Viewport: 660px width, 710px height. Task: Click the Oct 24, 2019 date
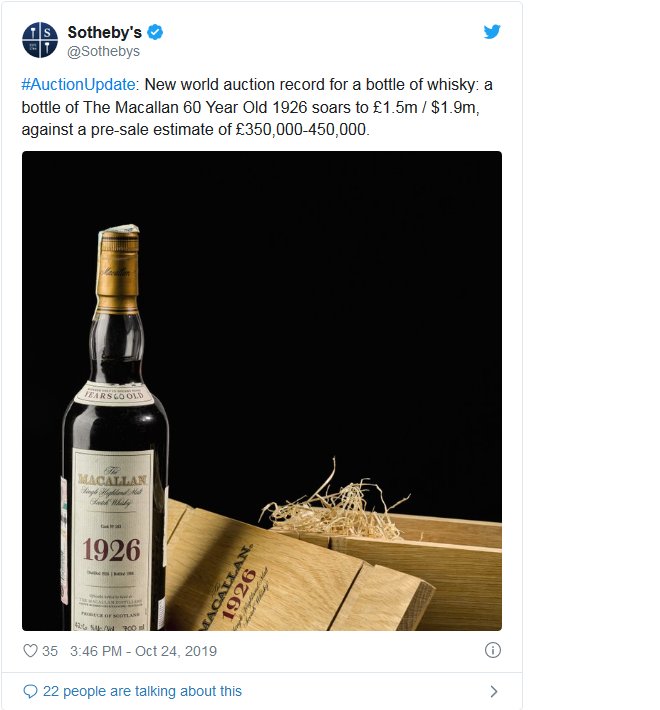176,651
